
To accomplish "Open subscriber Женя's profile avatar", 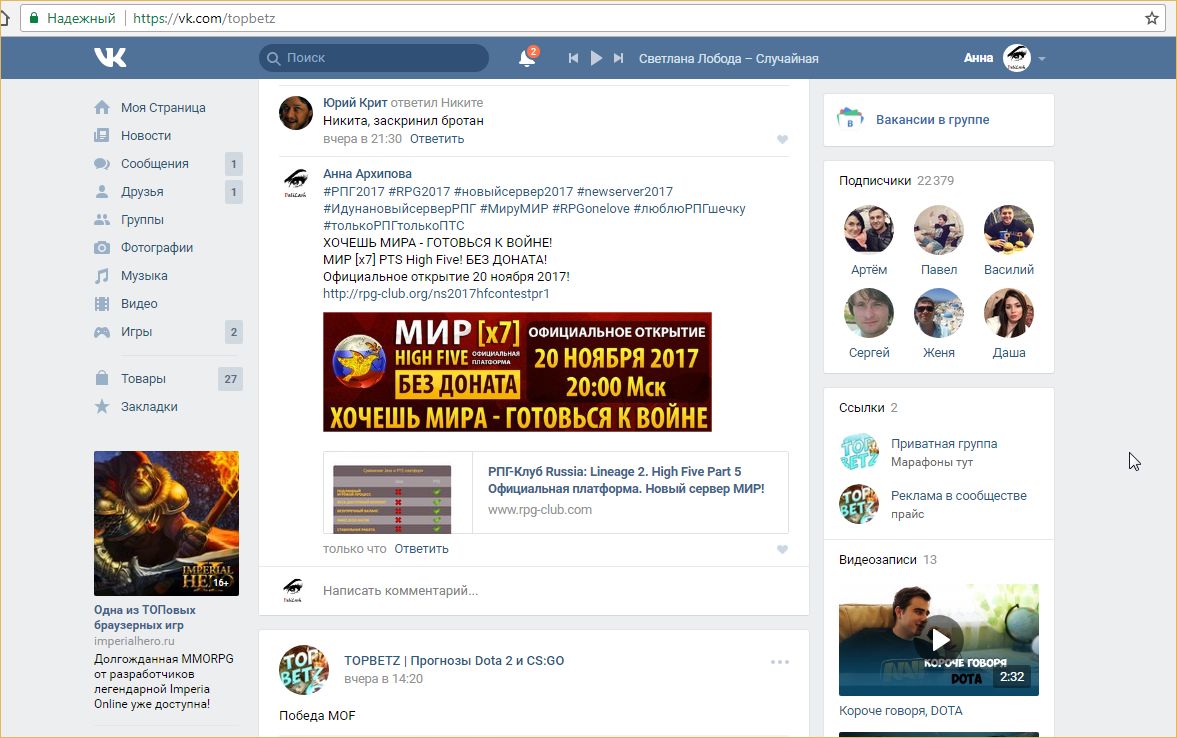I will 938,313.
